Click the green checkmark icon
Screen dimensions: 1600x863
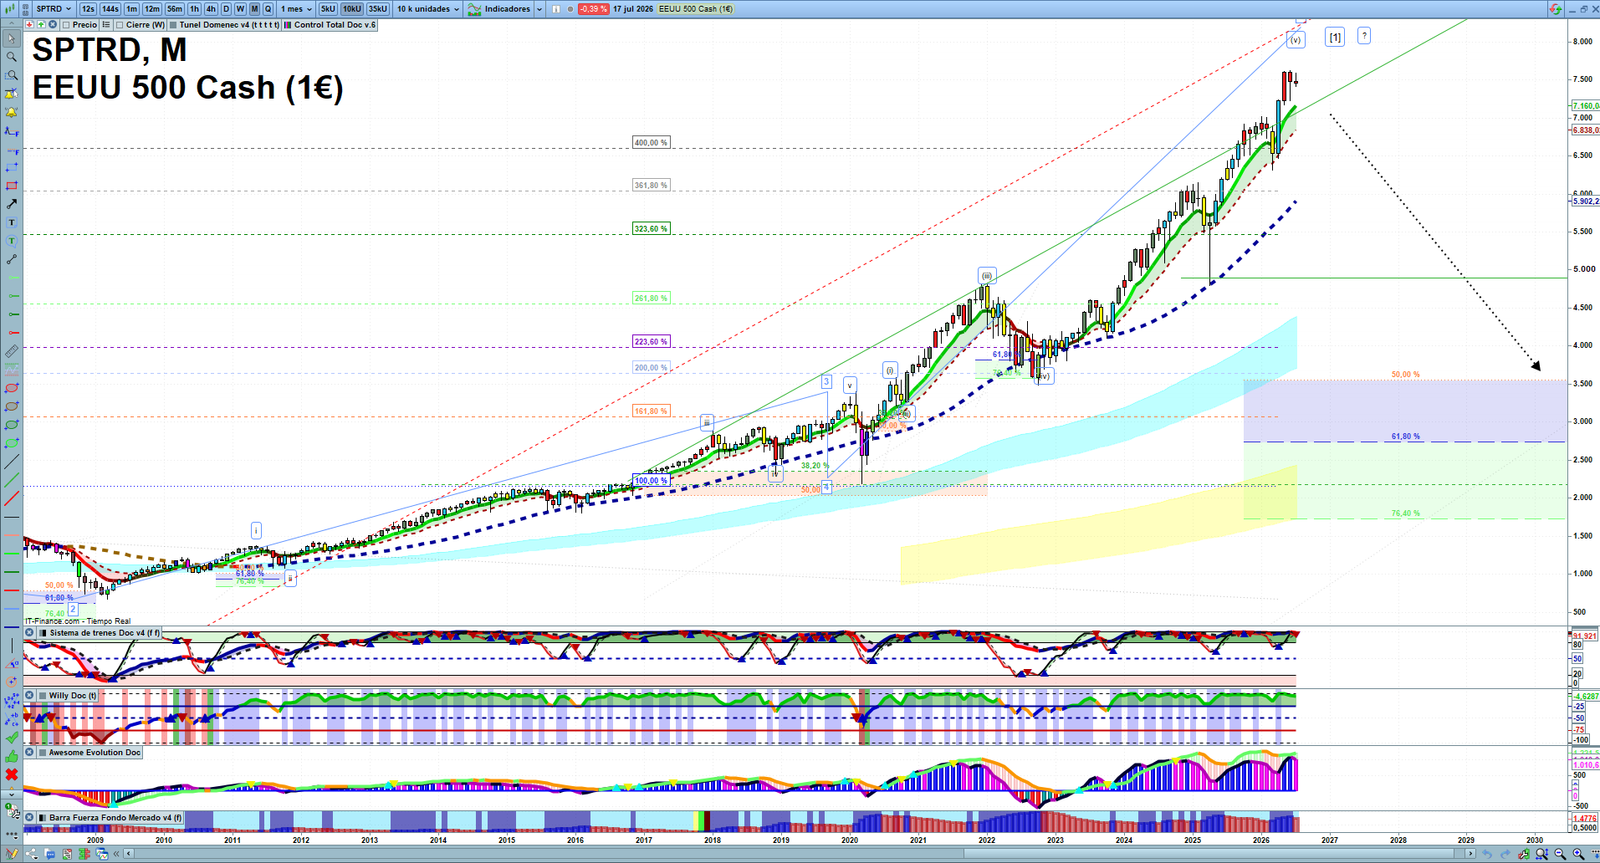pos(11,738)
